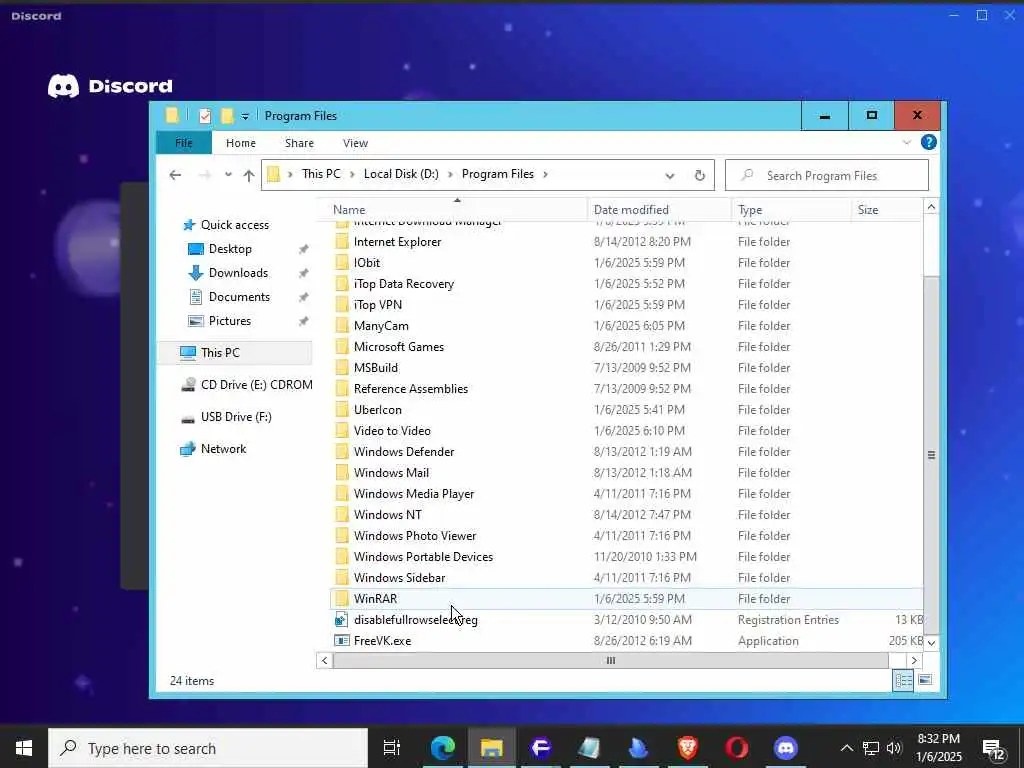Open Explorer Help question mark icon
This screenshot has height=768, width=1024.
point(928,142)
